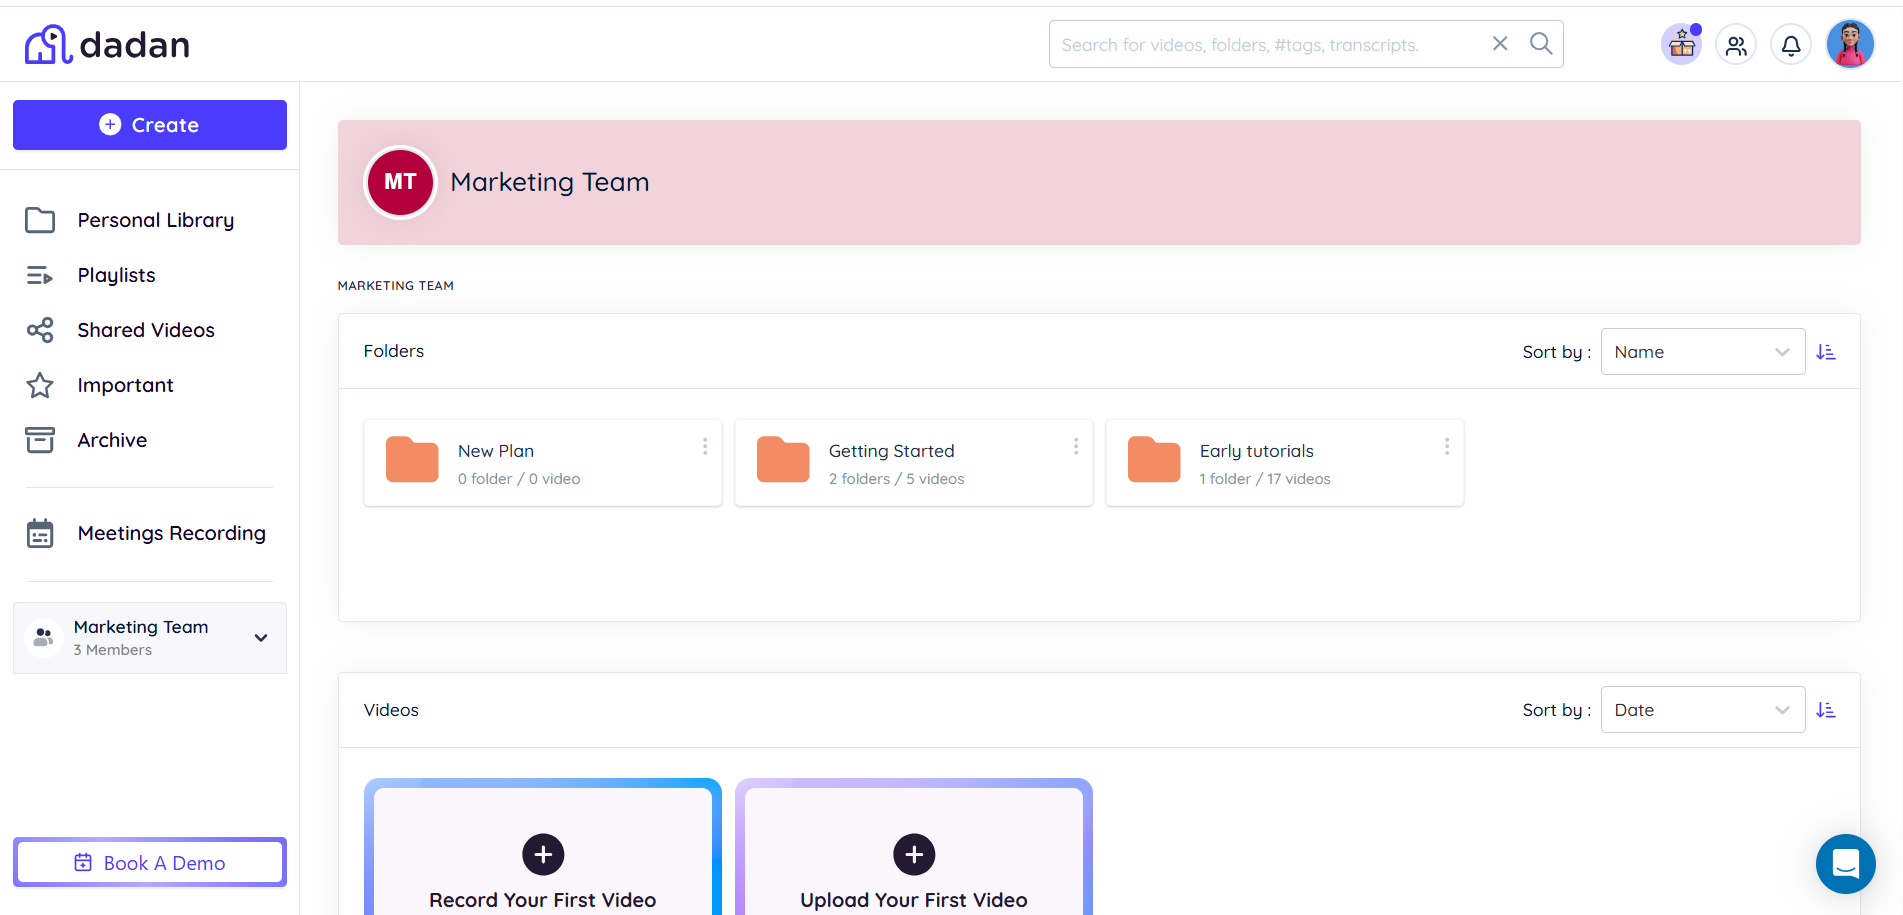The width and height of the screenshot is (1903, 915).
Task: Open the Personal Library section
Action: 155,220
